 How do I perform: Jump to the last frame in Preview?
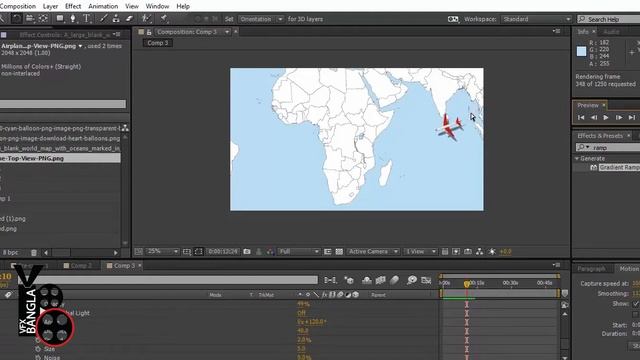(x=632, y=118)
